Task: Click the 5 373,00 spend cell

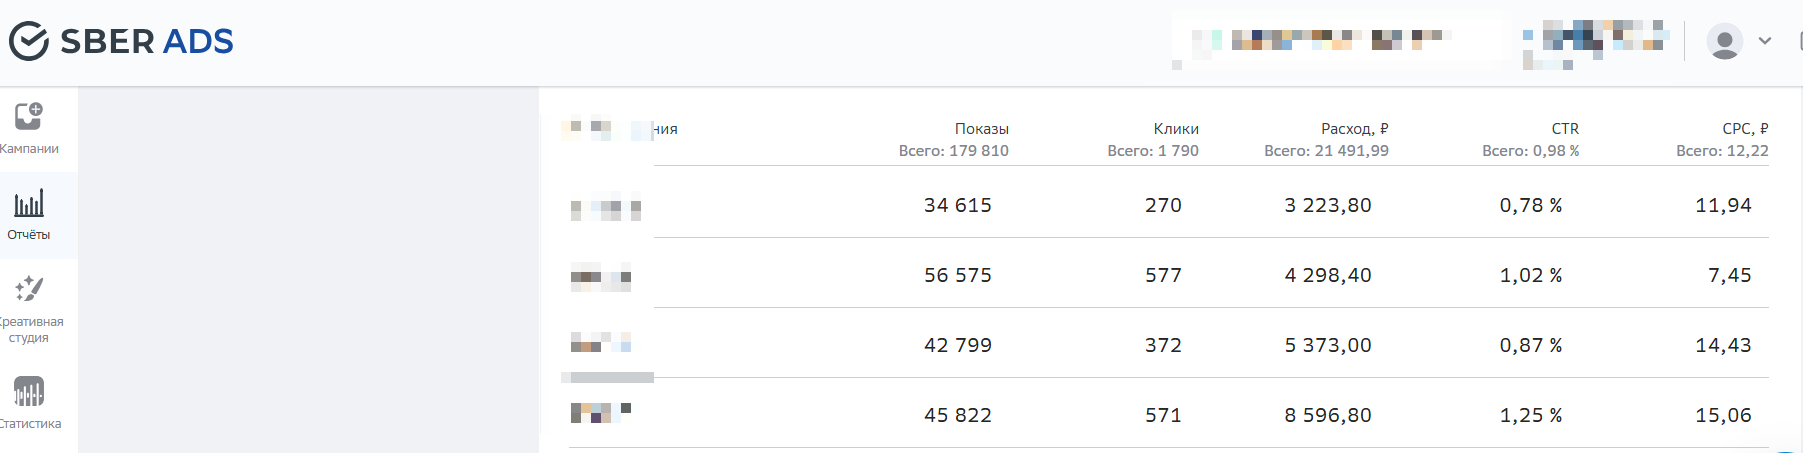Action: pyautogui.click(x=1328, y=345)
